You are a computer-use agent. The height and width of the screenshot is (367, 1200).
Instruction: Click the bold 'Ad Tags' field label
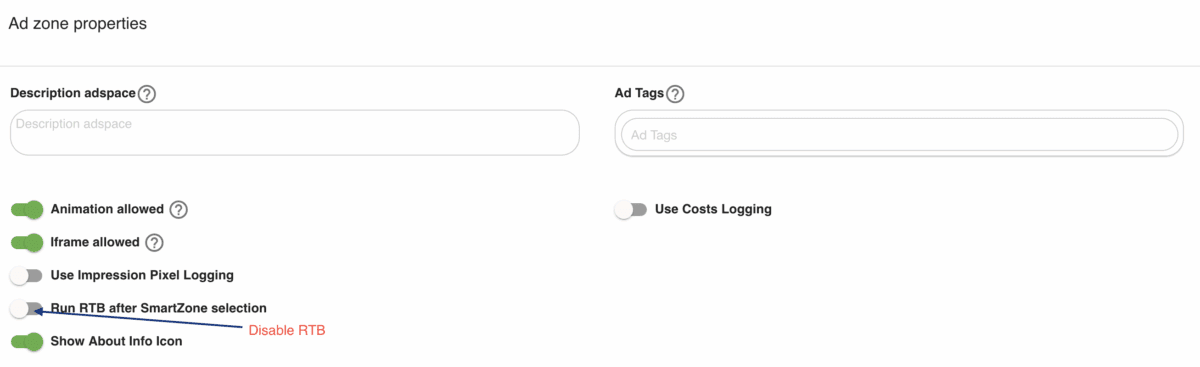pyautogui.click(x=639, y=93)
